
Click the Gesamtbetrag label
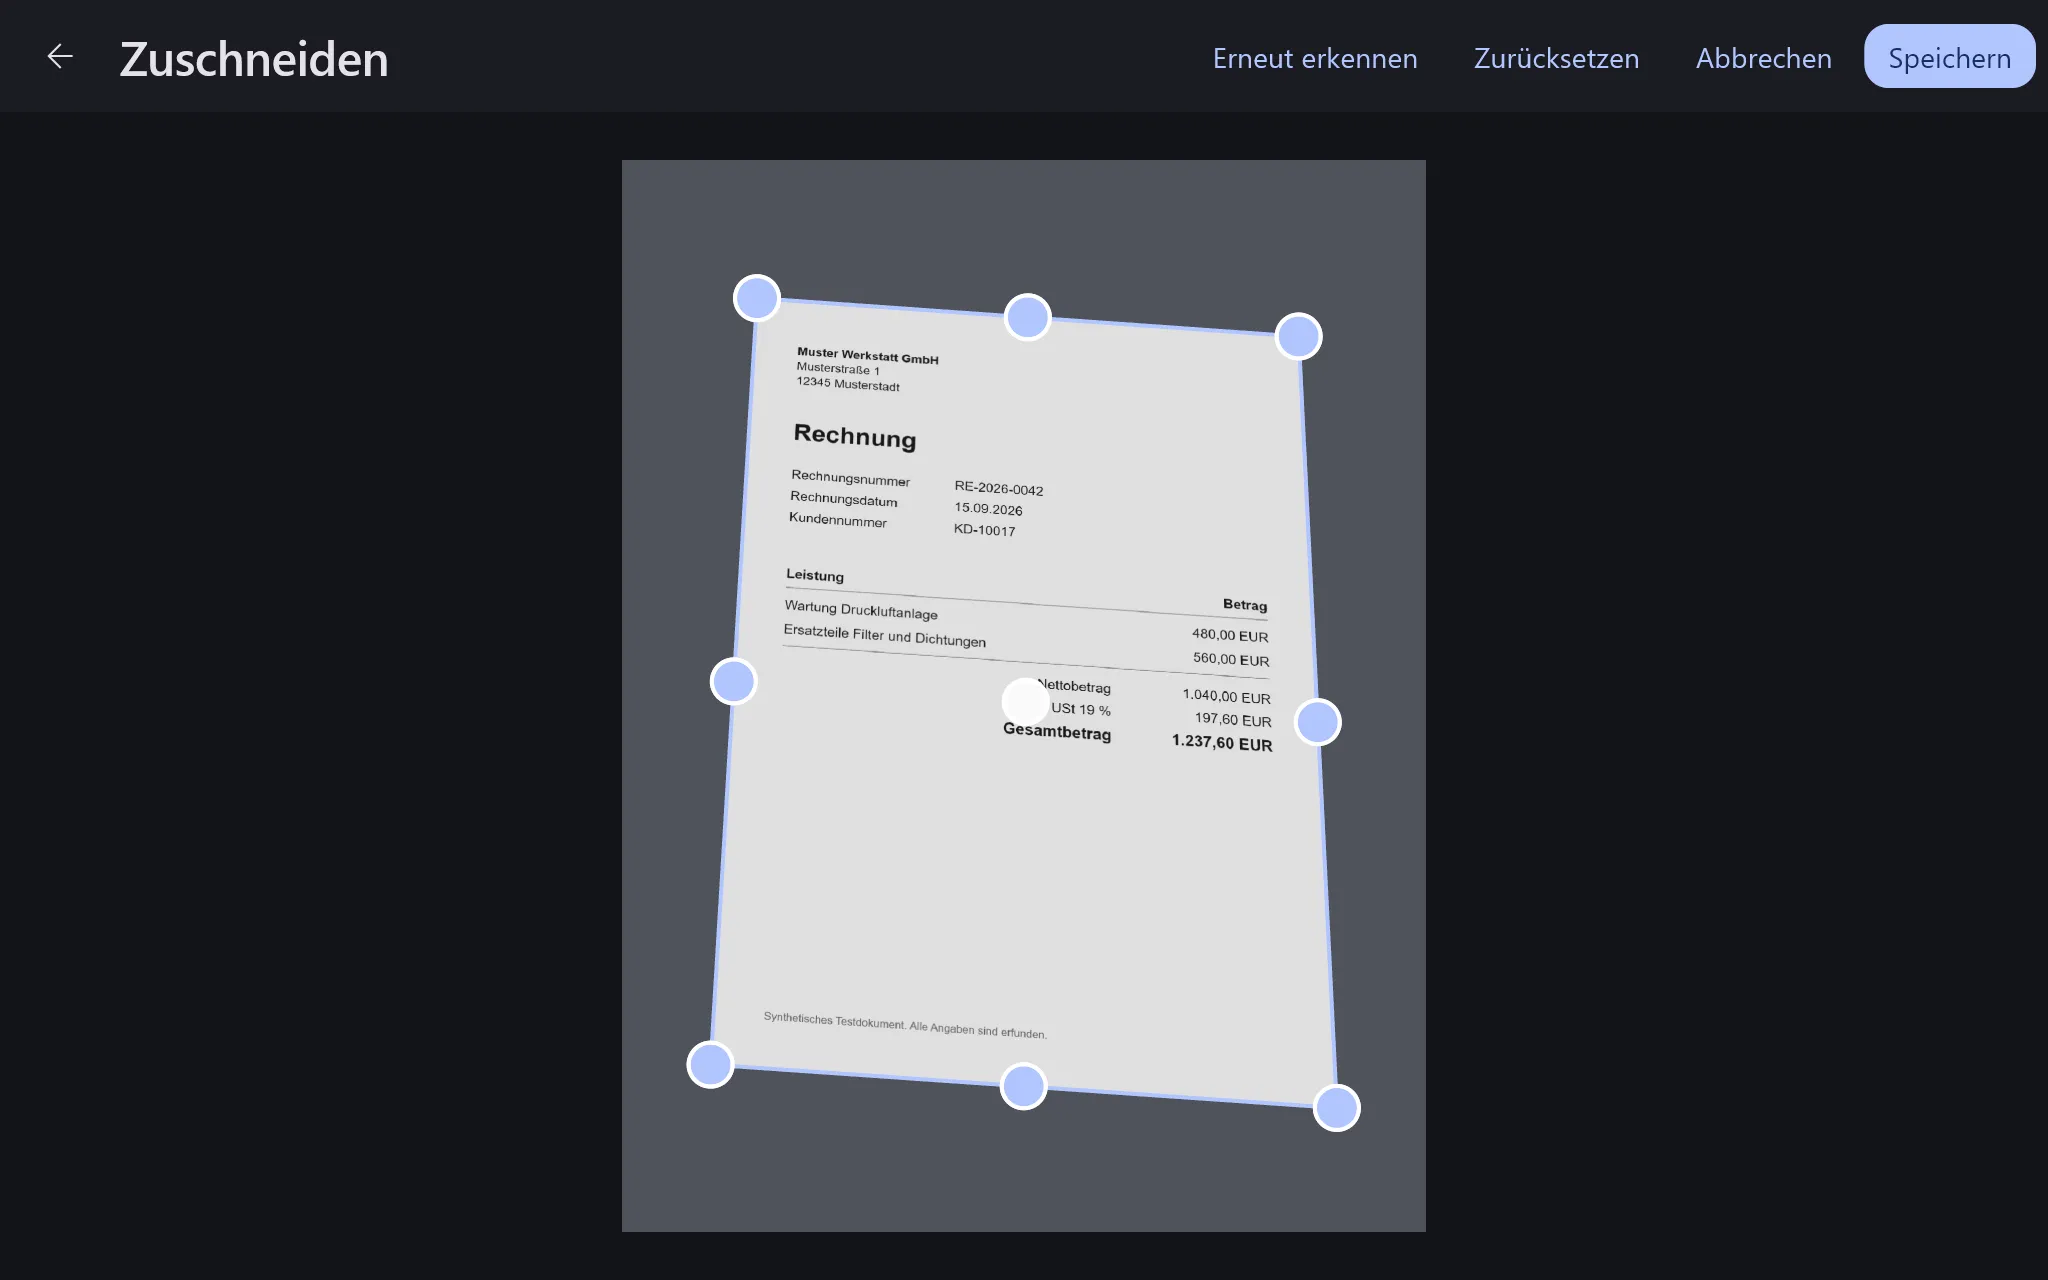tap(1057, 731)
